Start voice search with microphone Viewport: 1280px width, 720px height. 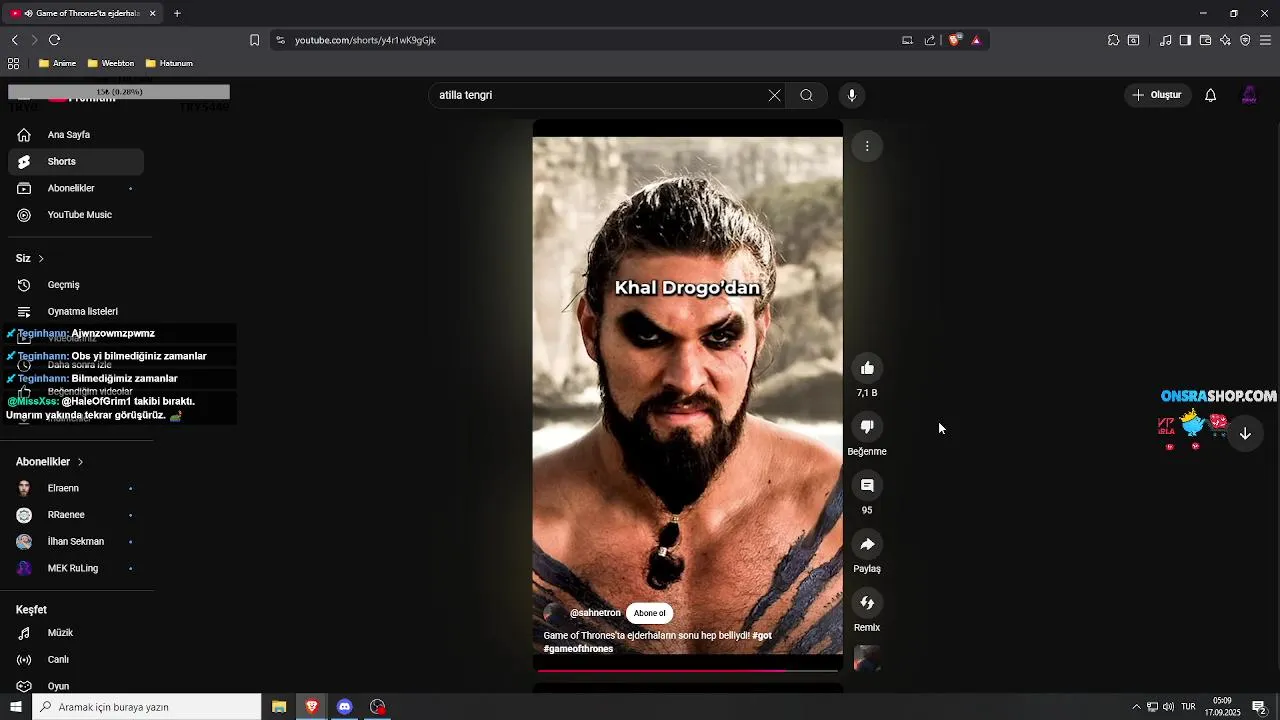pos(852,95)
